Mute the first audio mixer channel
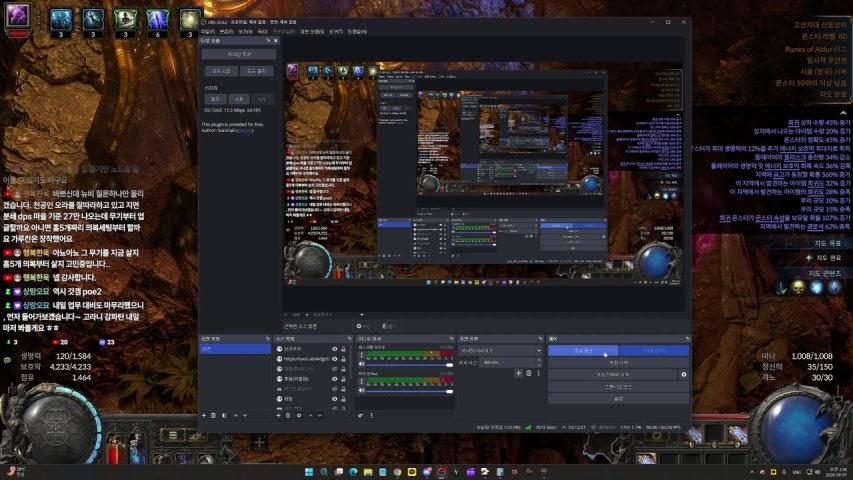This screenshot has width=853, height=480. click(361, 364)
